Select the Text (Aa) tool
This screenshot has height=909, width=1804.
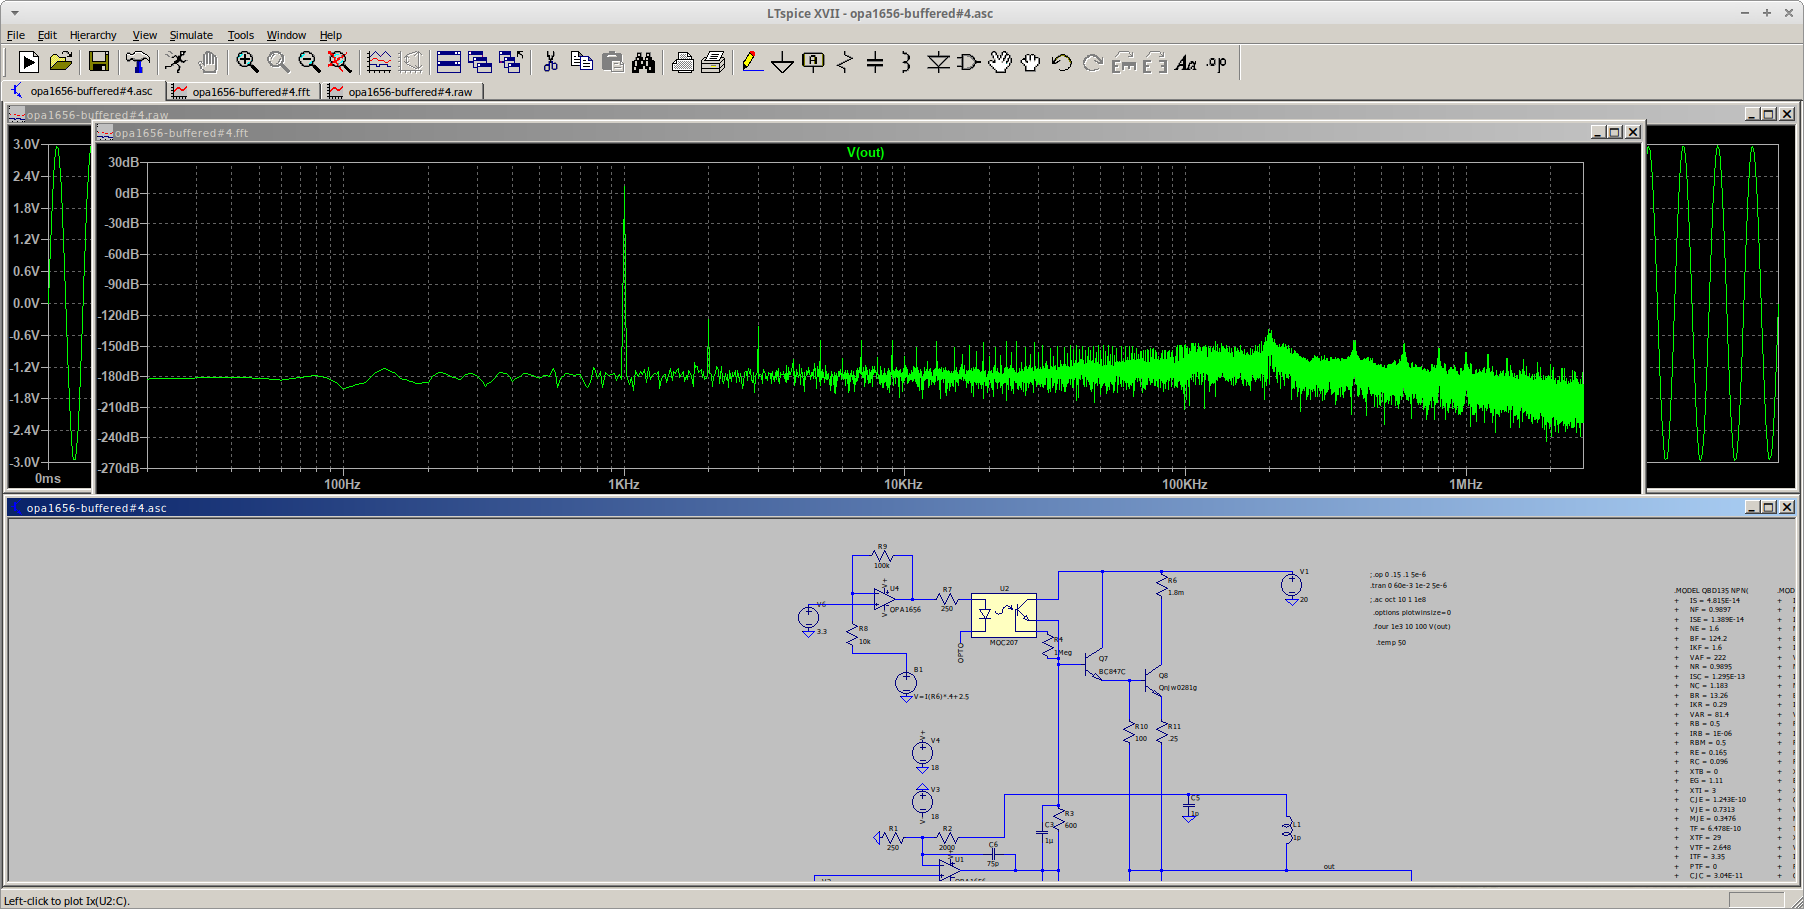point(1186,62)
